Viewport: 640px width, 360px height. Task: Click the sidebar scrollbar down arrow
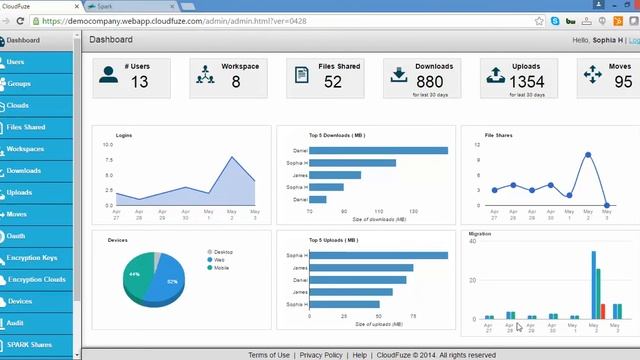point(76,356)
